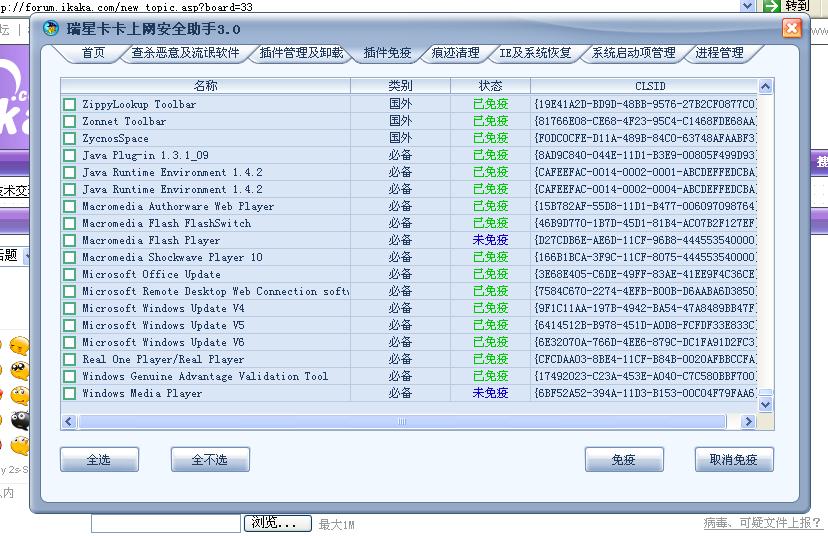828x536 pixels.
Task: Check the Macromedia Flash Player box
Action: (69, 240)
